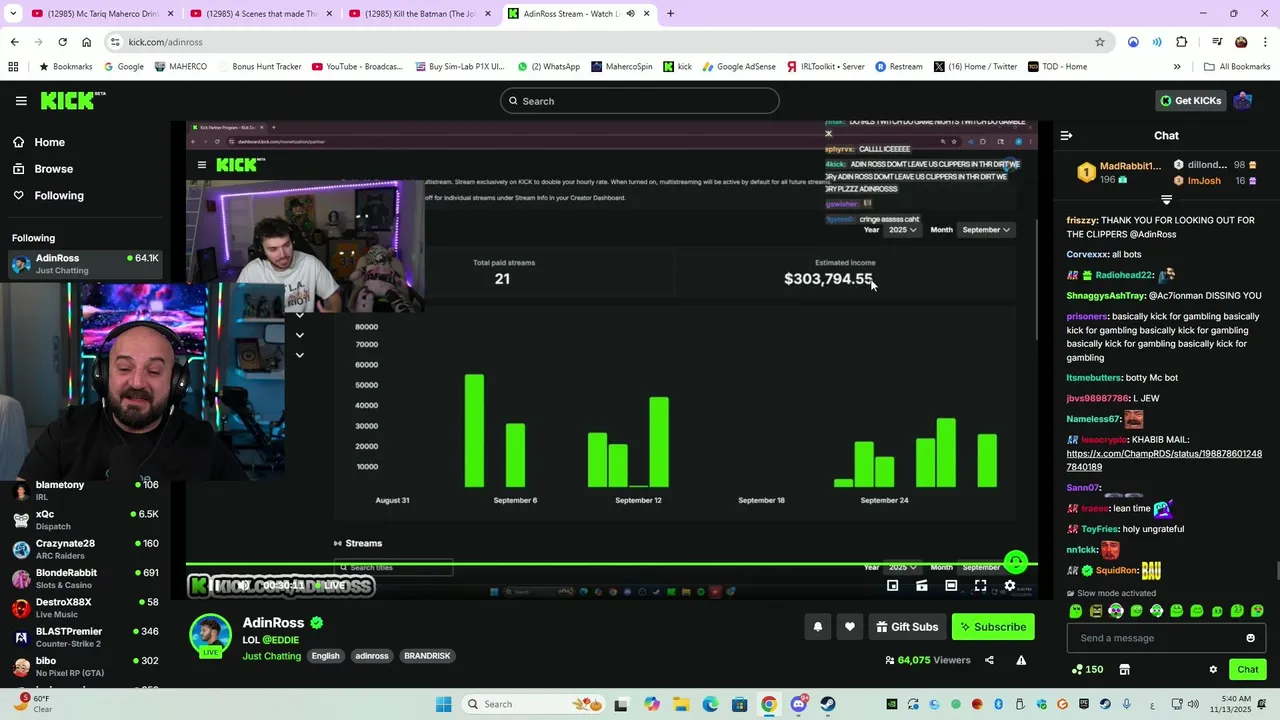1280x720 pixels.
Task: Mute the AdinRoss Stream browser tab
Action: [x=630, y=14]
